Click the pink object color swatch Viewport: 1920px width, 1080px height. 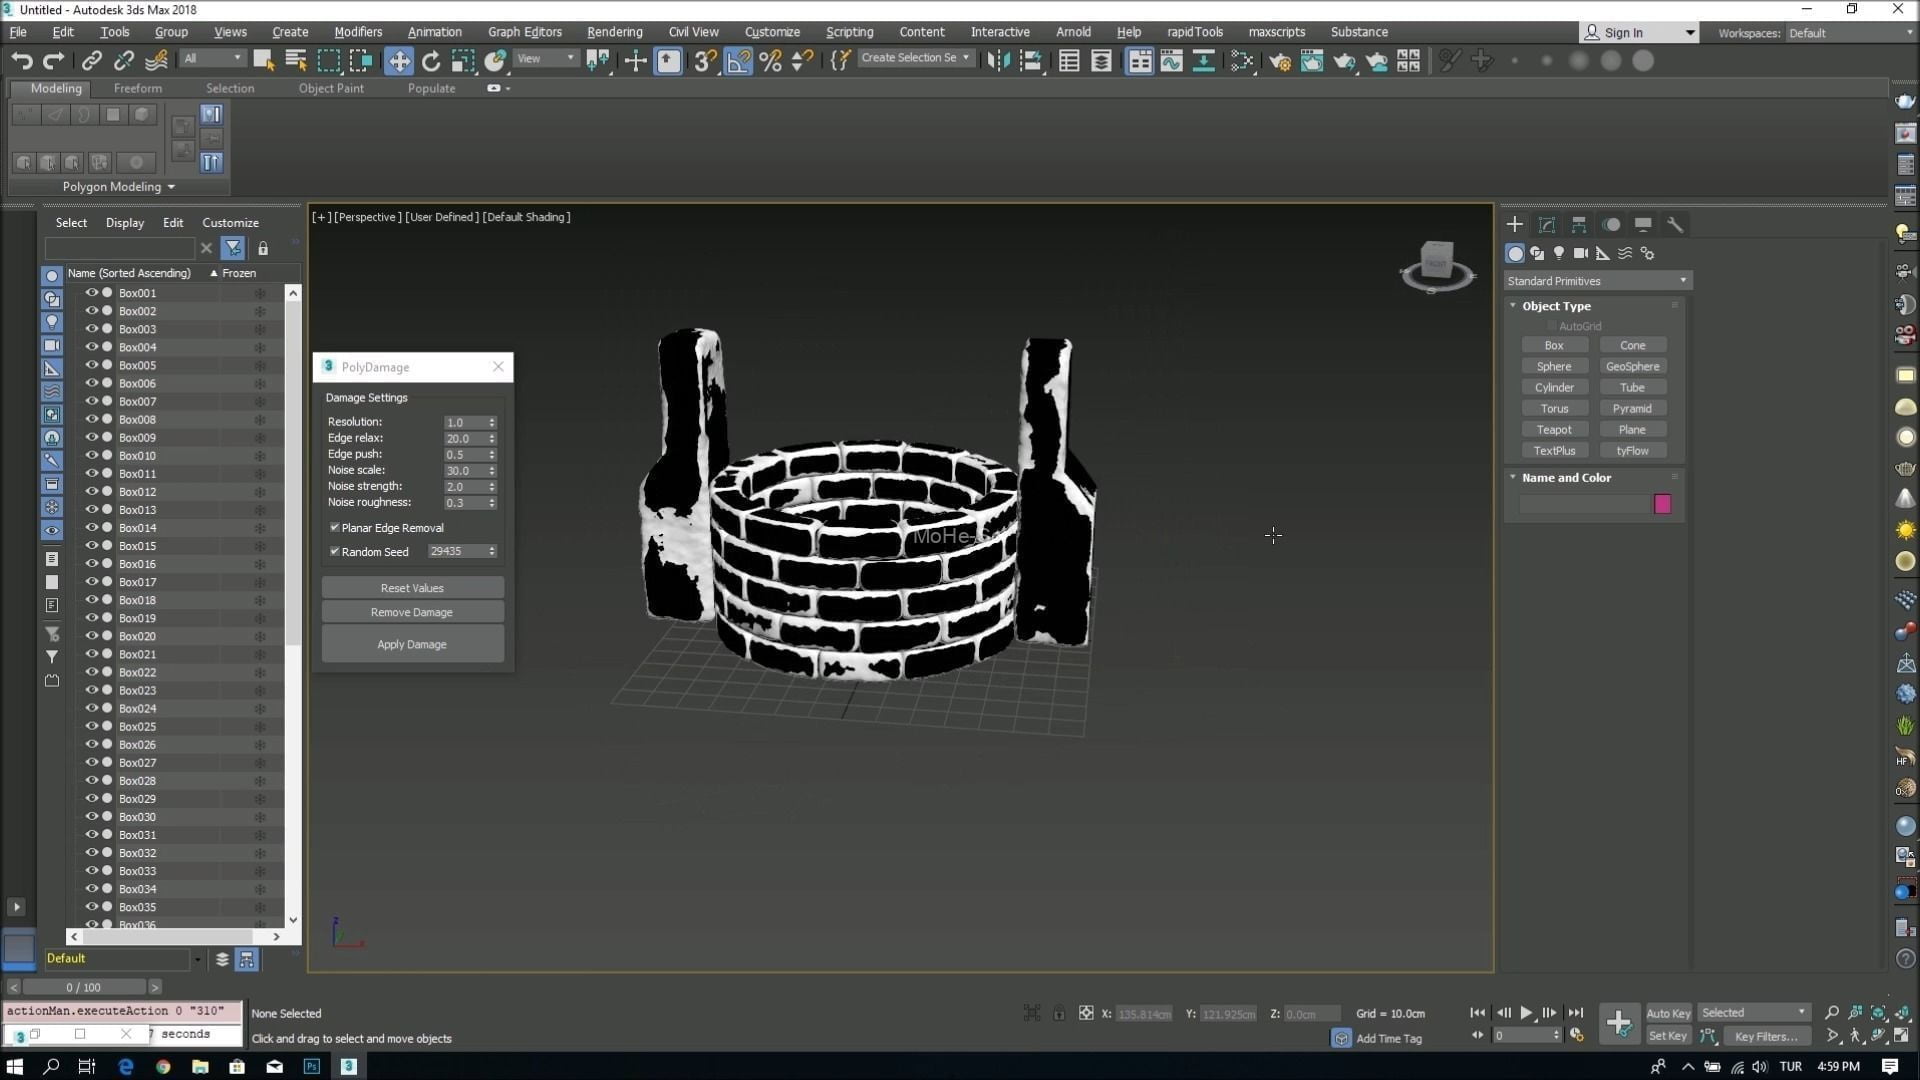click(1662, 504)
